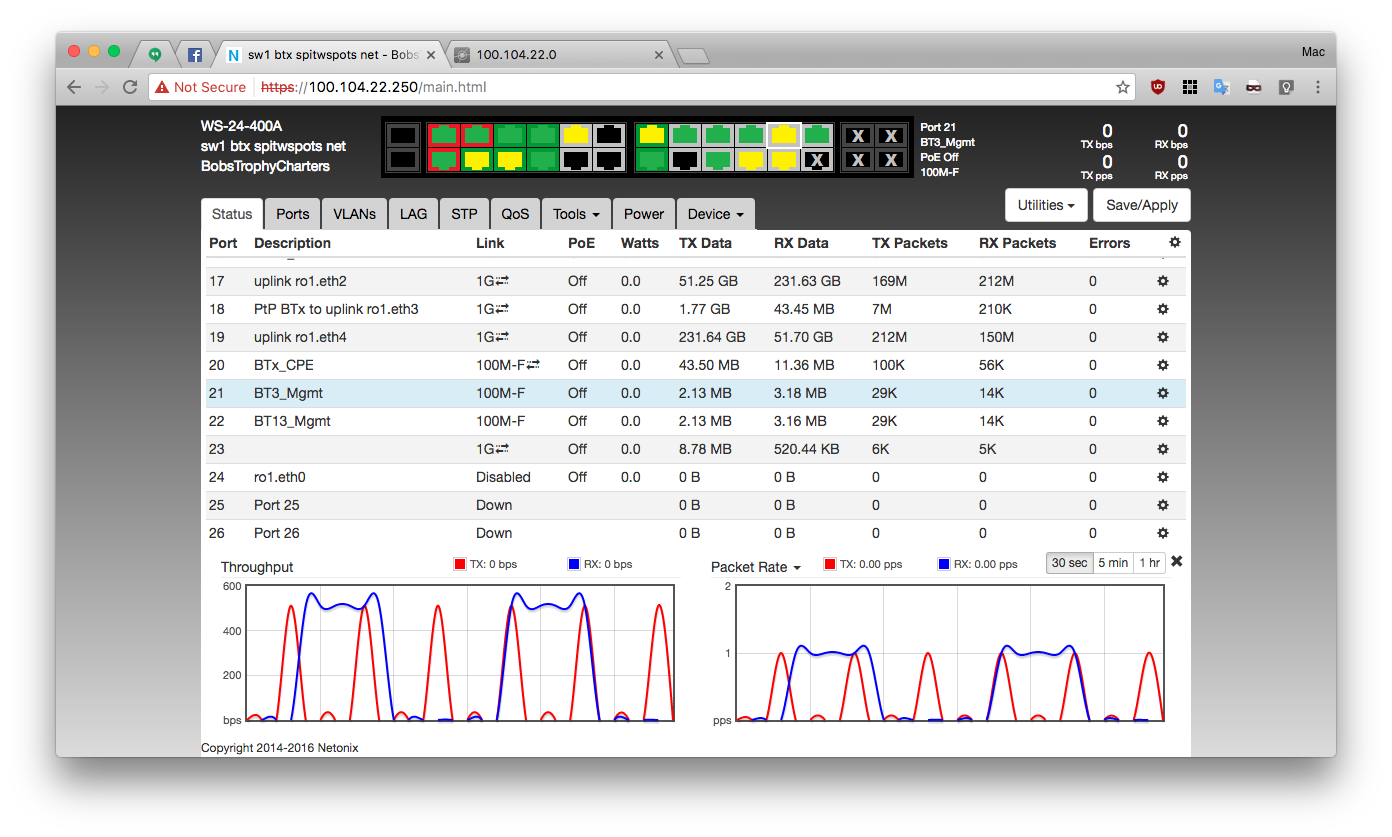
Task: Click gear icon for port 17 row
Action: click(x=1162, y=281)
